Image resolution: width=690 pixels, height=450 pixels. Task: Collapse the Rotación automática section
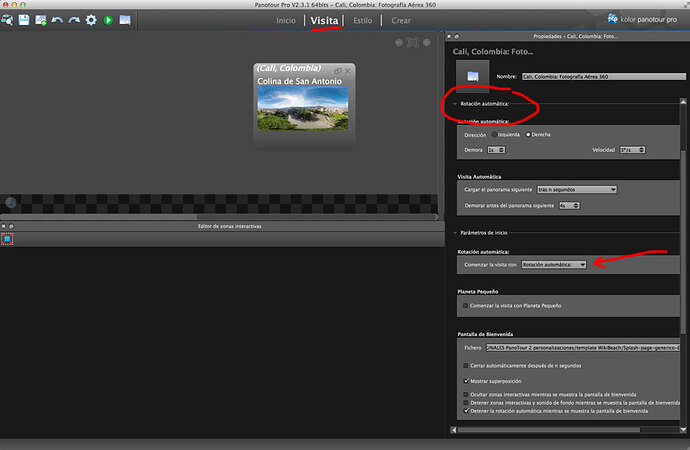455,104
